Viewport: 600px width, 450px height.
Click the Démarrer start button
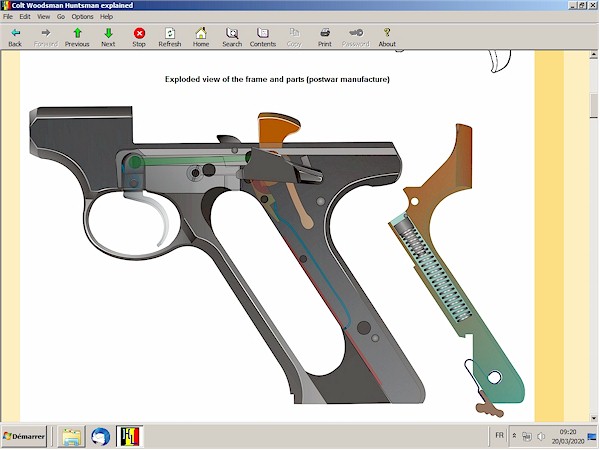click(24, 436)
